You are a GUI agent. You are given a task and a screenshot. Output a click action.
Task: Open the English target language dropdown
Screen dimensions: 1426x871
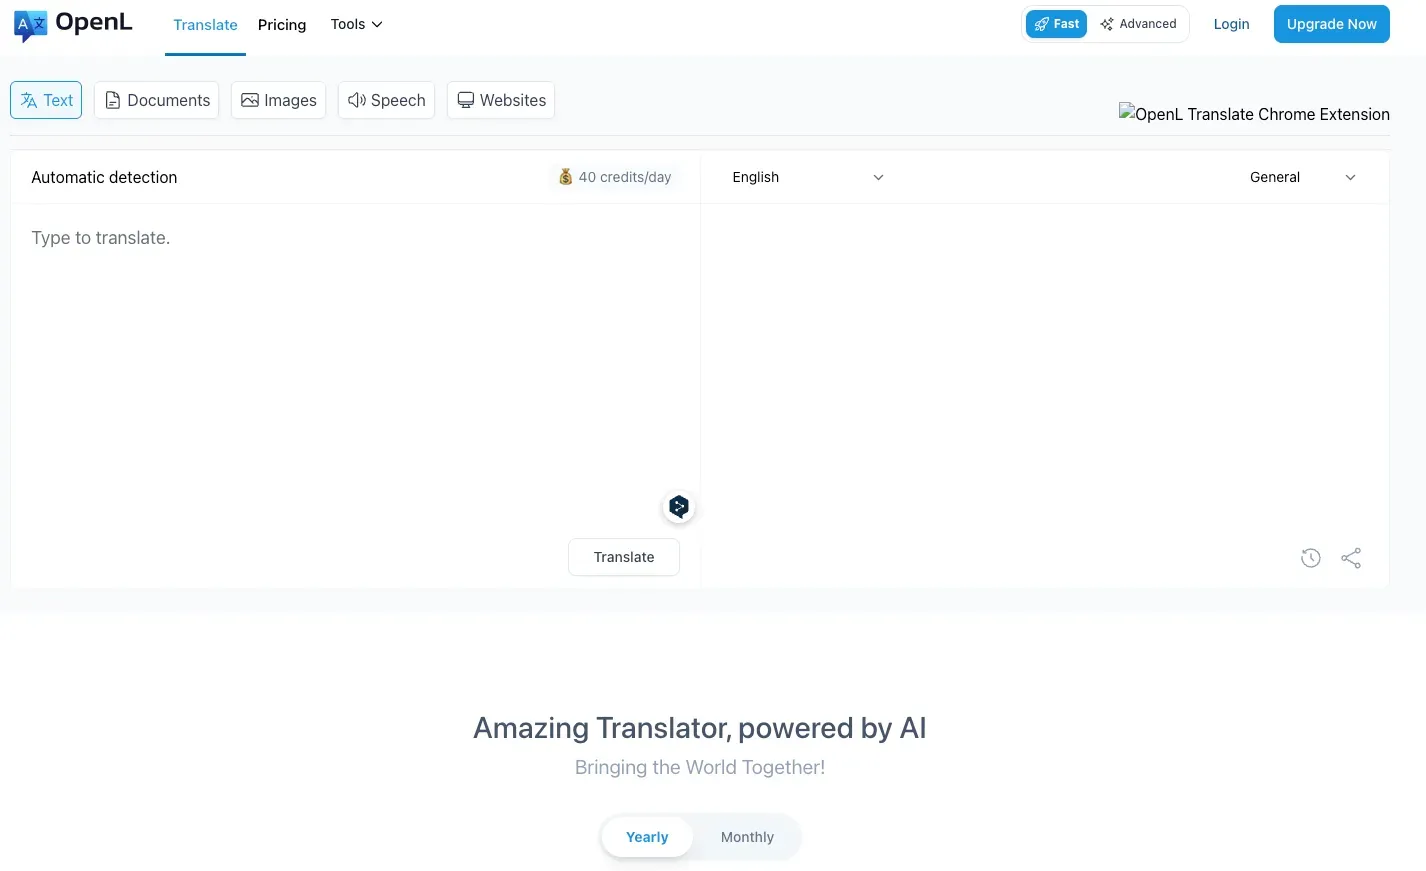tap(808, 177)
